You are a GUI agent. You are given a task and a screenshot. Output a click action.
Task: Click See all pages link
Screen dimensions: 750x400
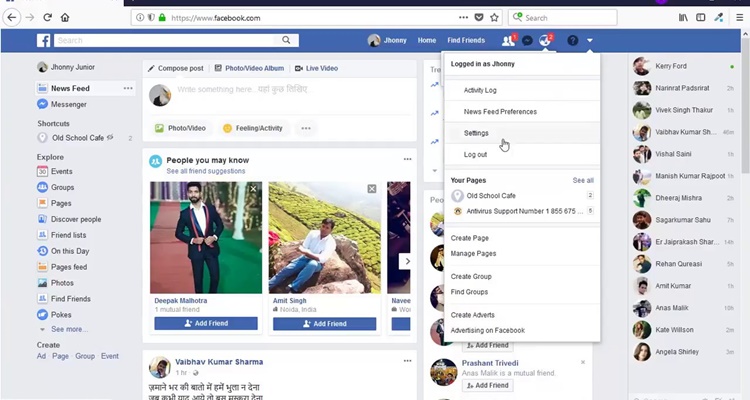point(583,180)
